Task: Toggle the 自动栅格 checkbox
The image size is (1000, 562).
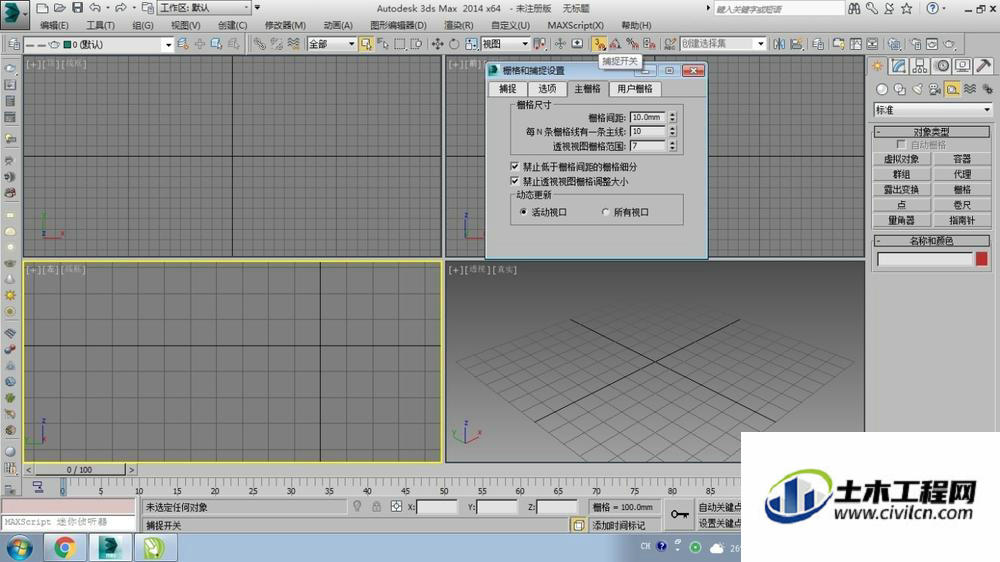Action: (901, 145)
